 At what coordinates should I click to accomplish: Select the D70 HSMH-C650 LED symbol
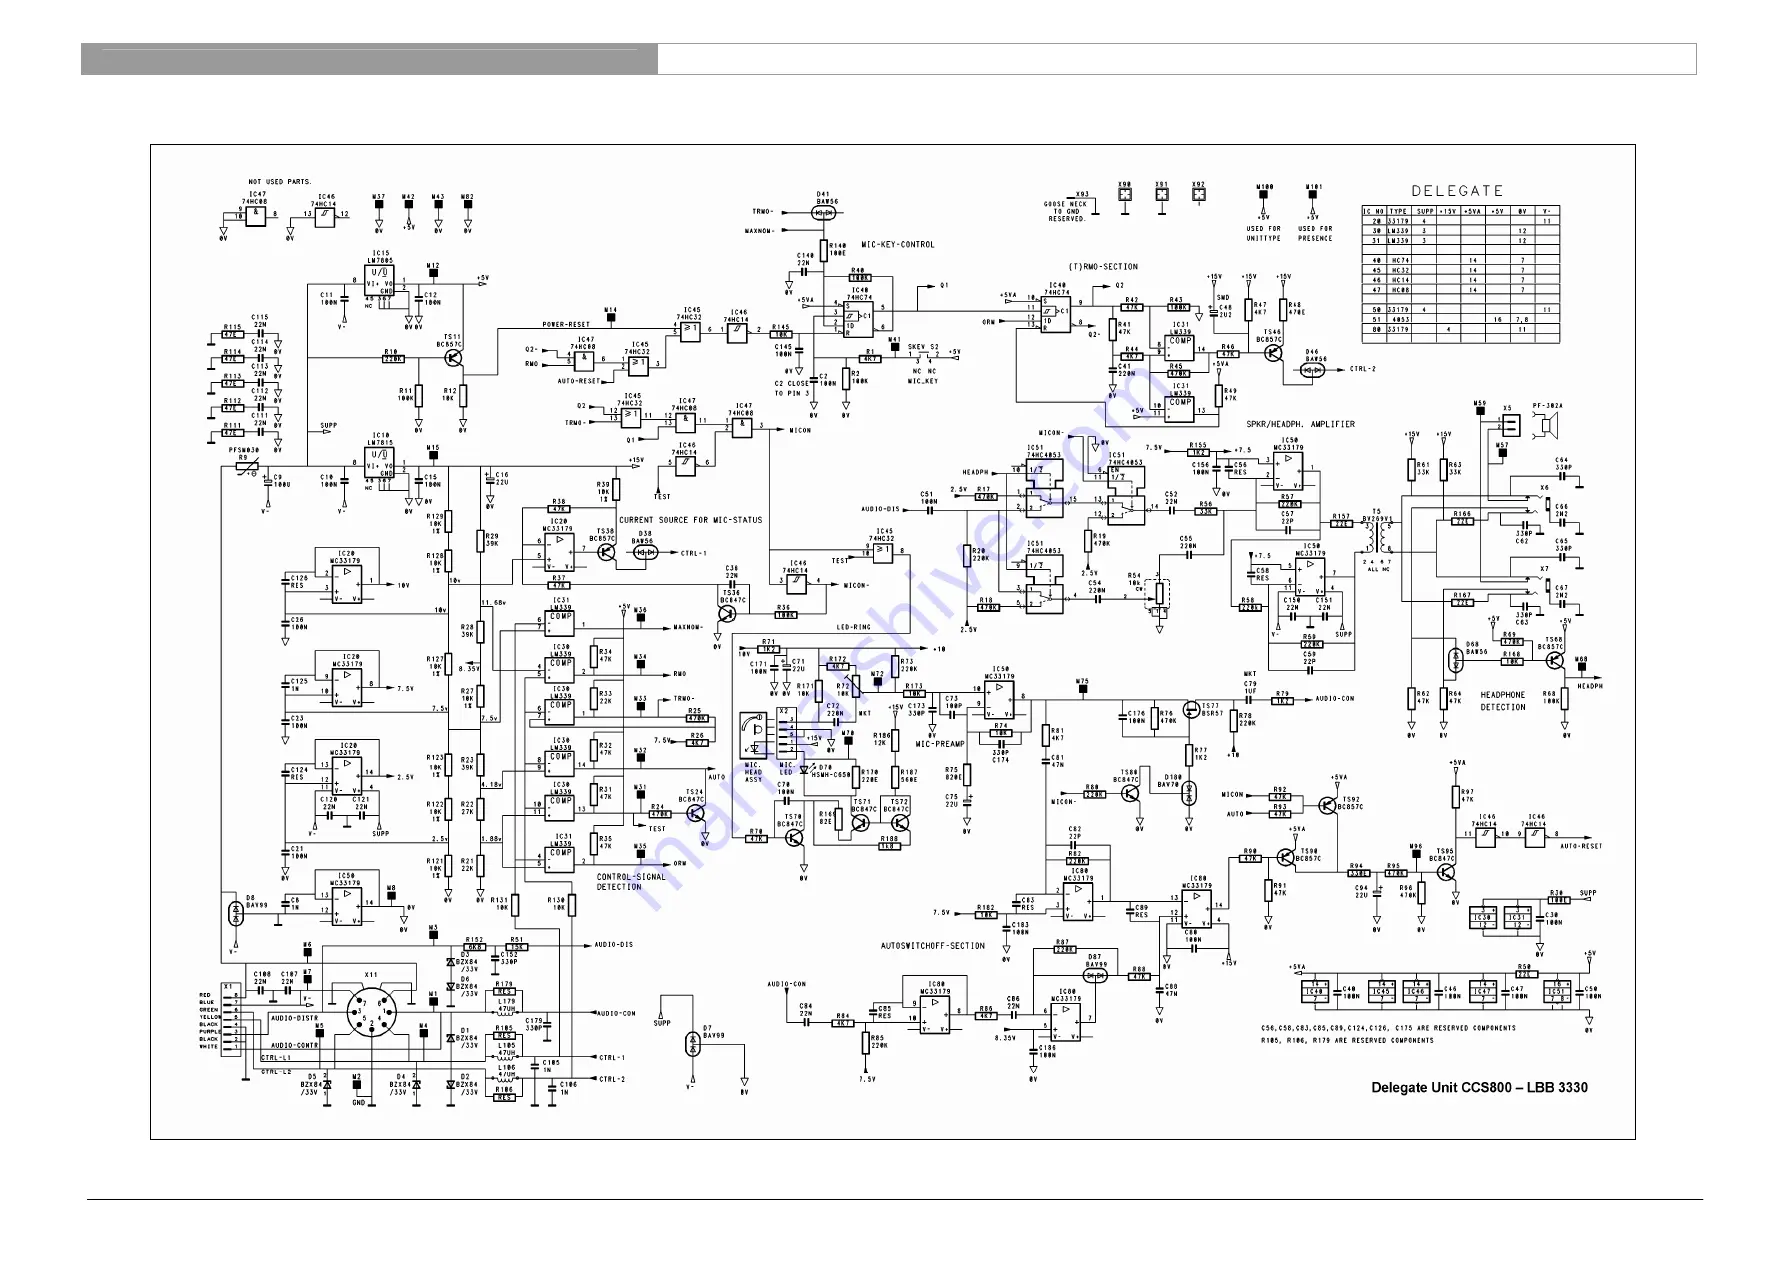pos(806,770)
